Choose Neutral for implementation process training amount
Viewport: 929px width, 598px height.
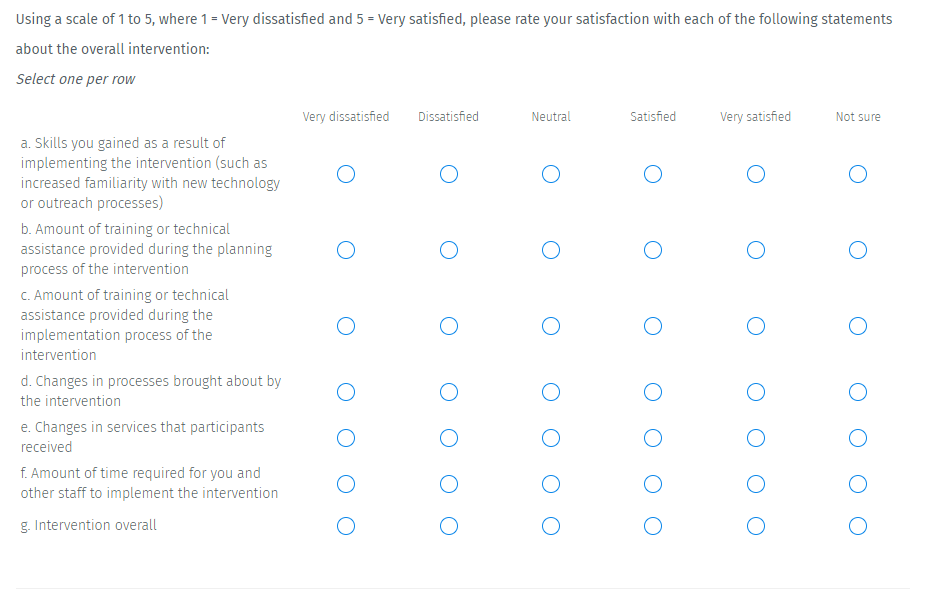[550, 325]
